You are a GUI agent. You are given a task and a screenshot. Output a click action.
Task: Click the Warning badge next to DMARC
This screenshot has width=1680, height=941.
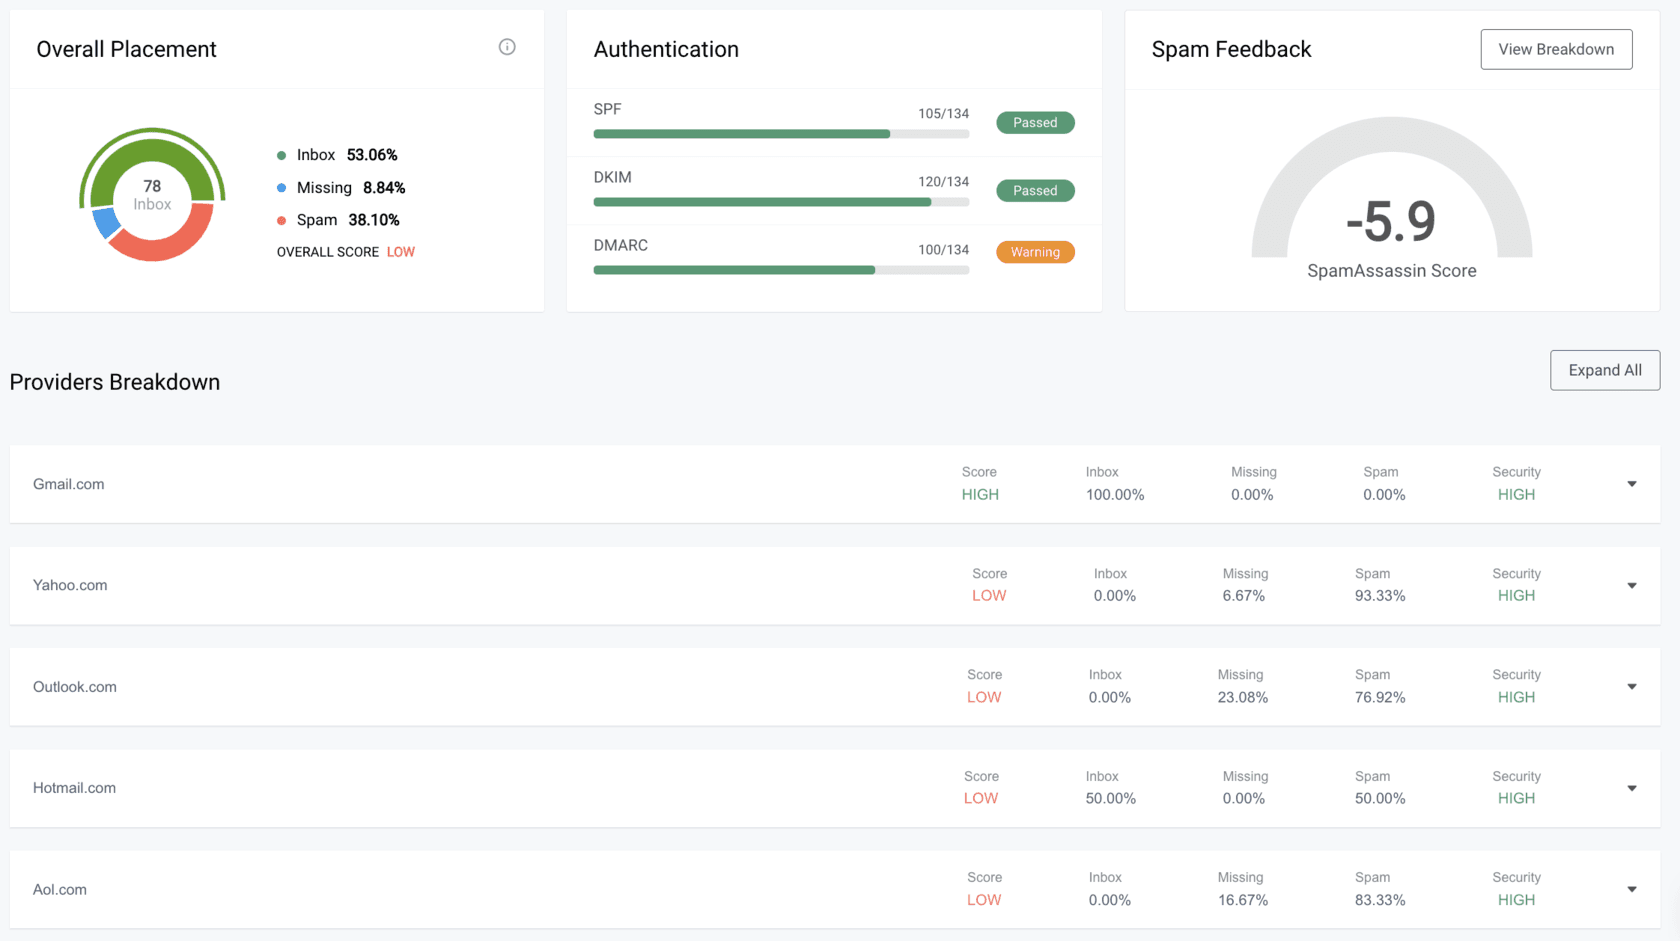click(x=1035, y=252)
